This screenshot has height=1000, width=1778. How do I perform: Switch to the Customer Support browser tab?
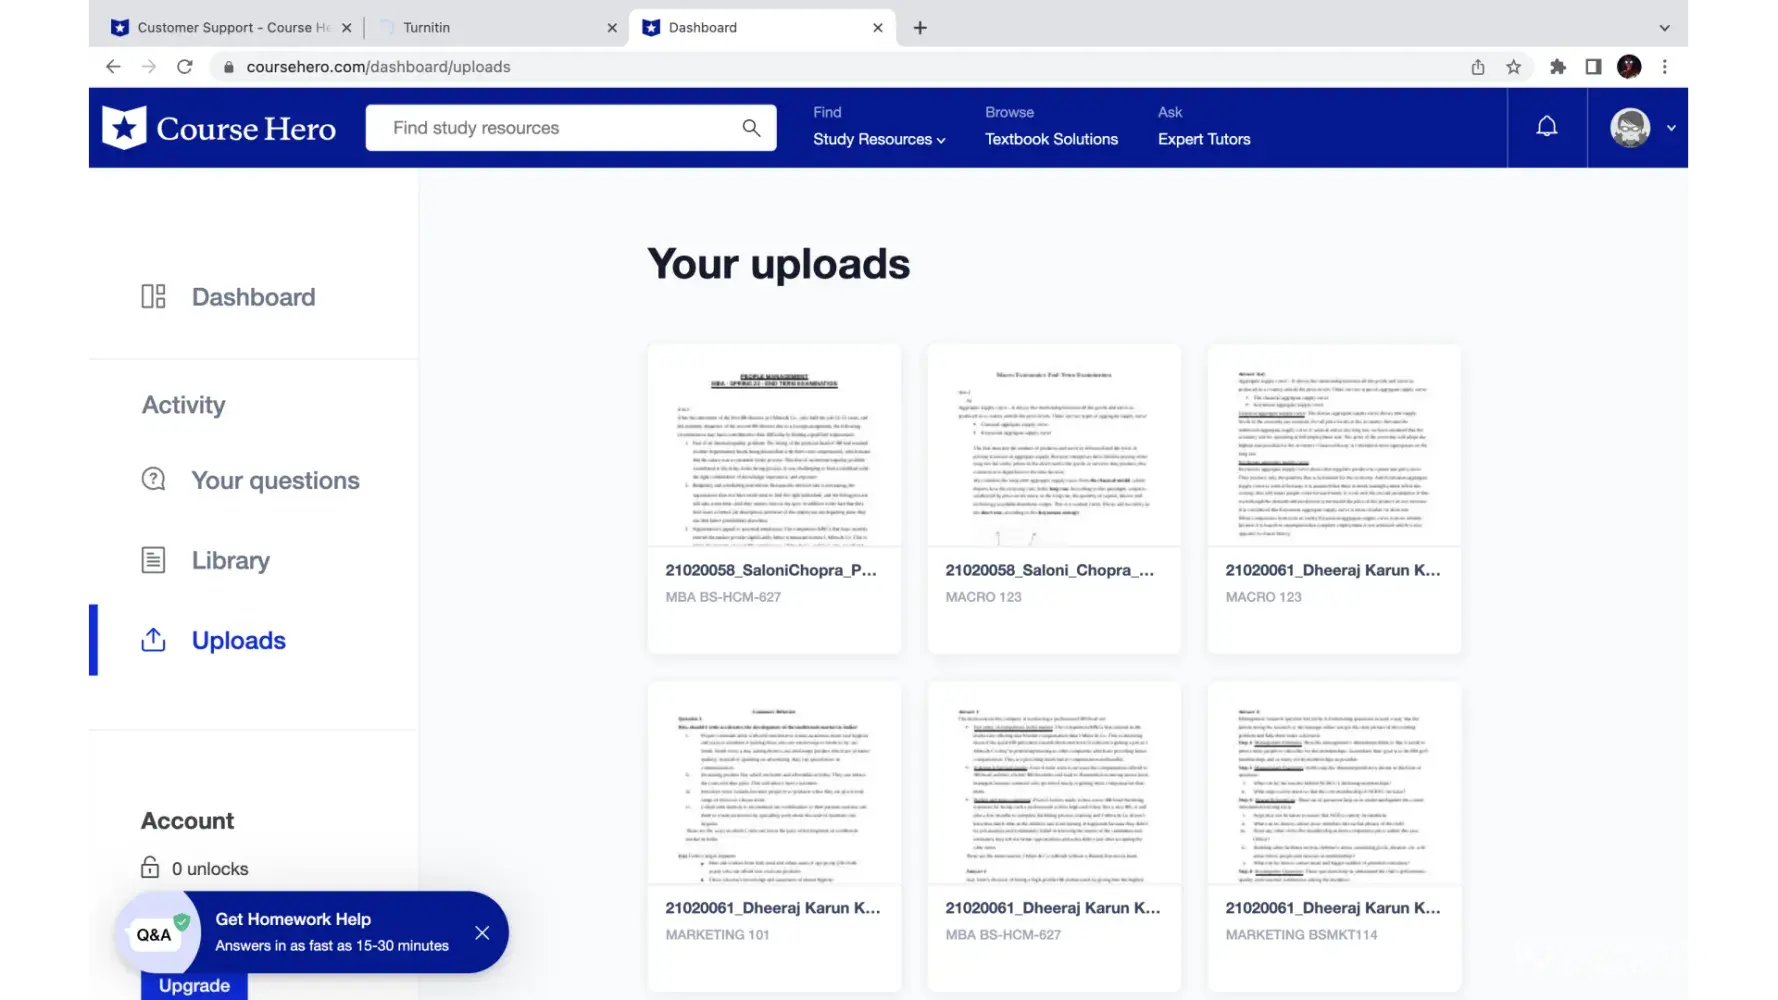231,28
